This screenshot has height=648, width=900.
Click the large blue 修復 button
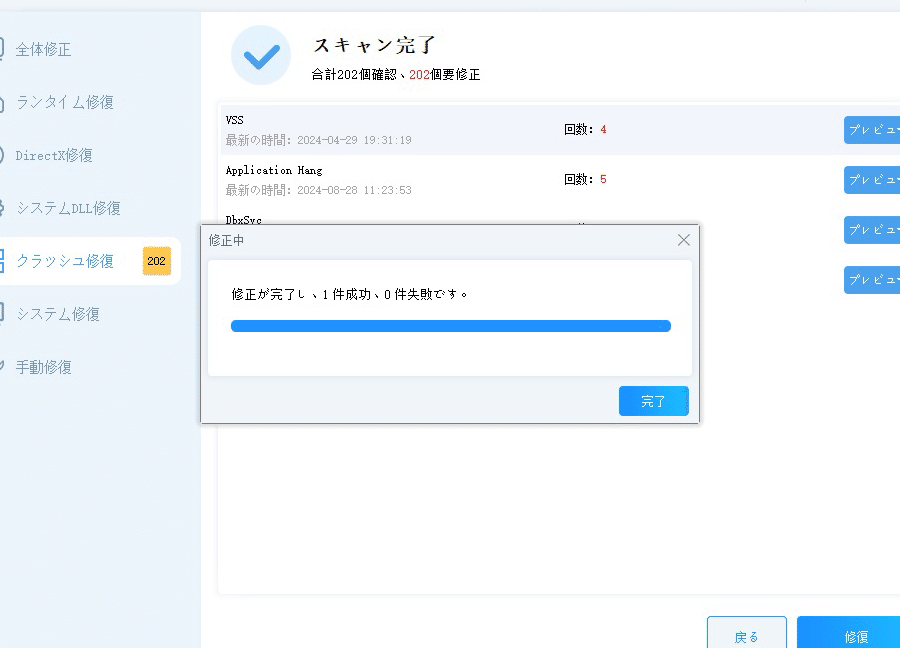click(x=852, y=636)
